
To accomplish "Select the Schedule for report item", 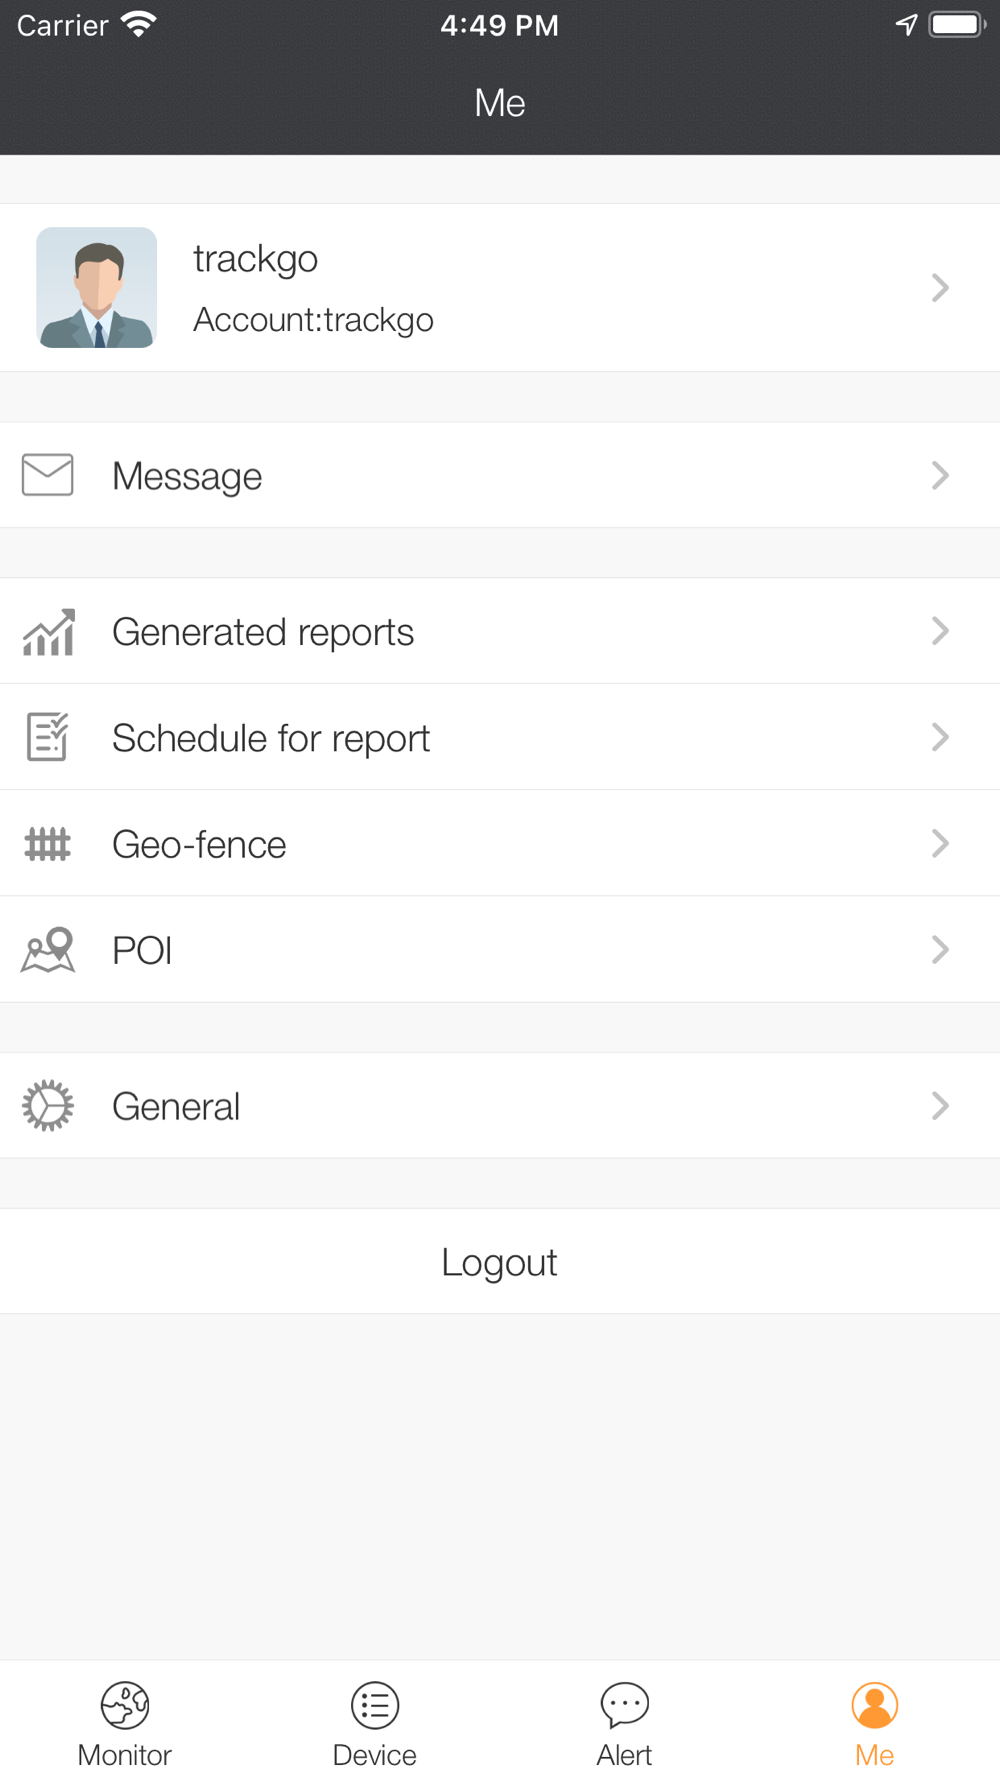I will coord(500,737).
